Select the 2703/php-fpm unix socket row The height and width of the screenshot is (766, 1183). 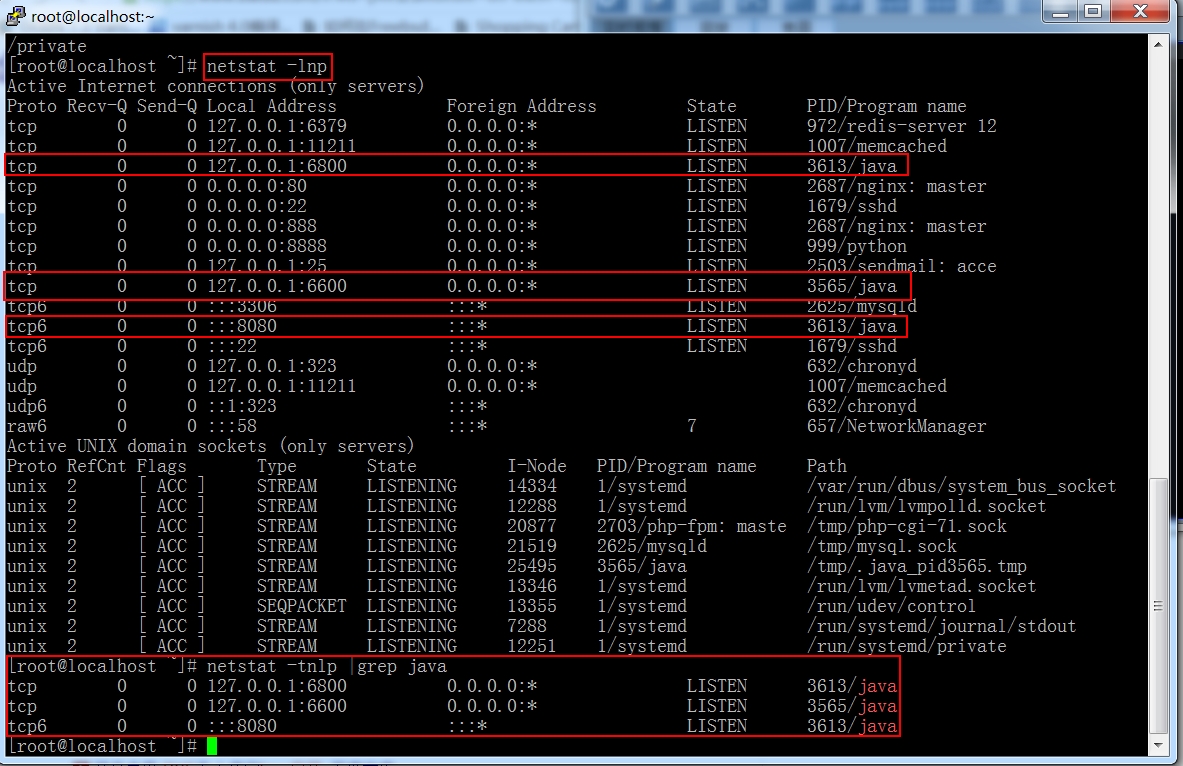506,526
